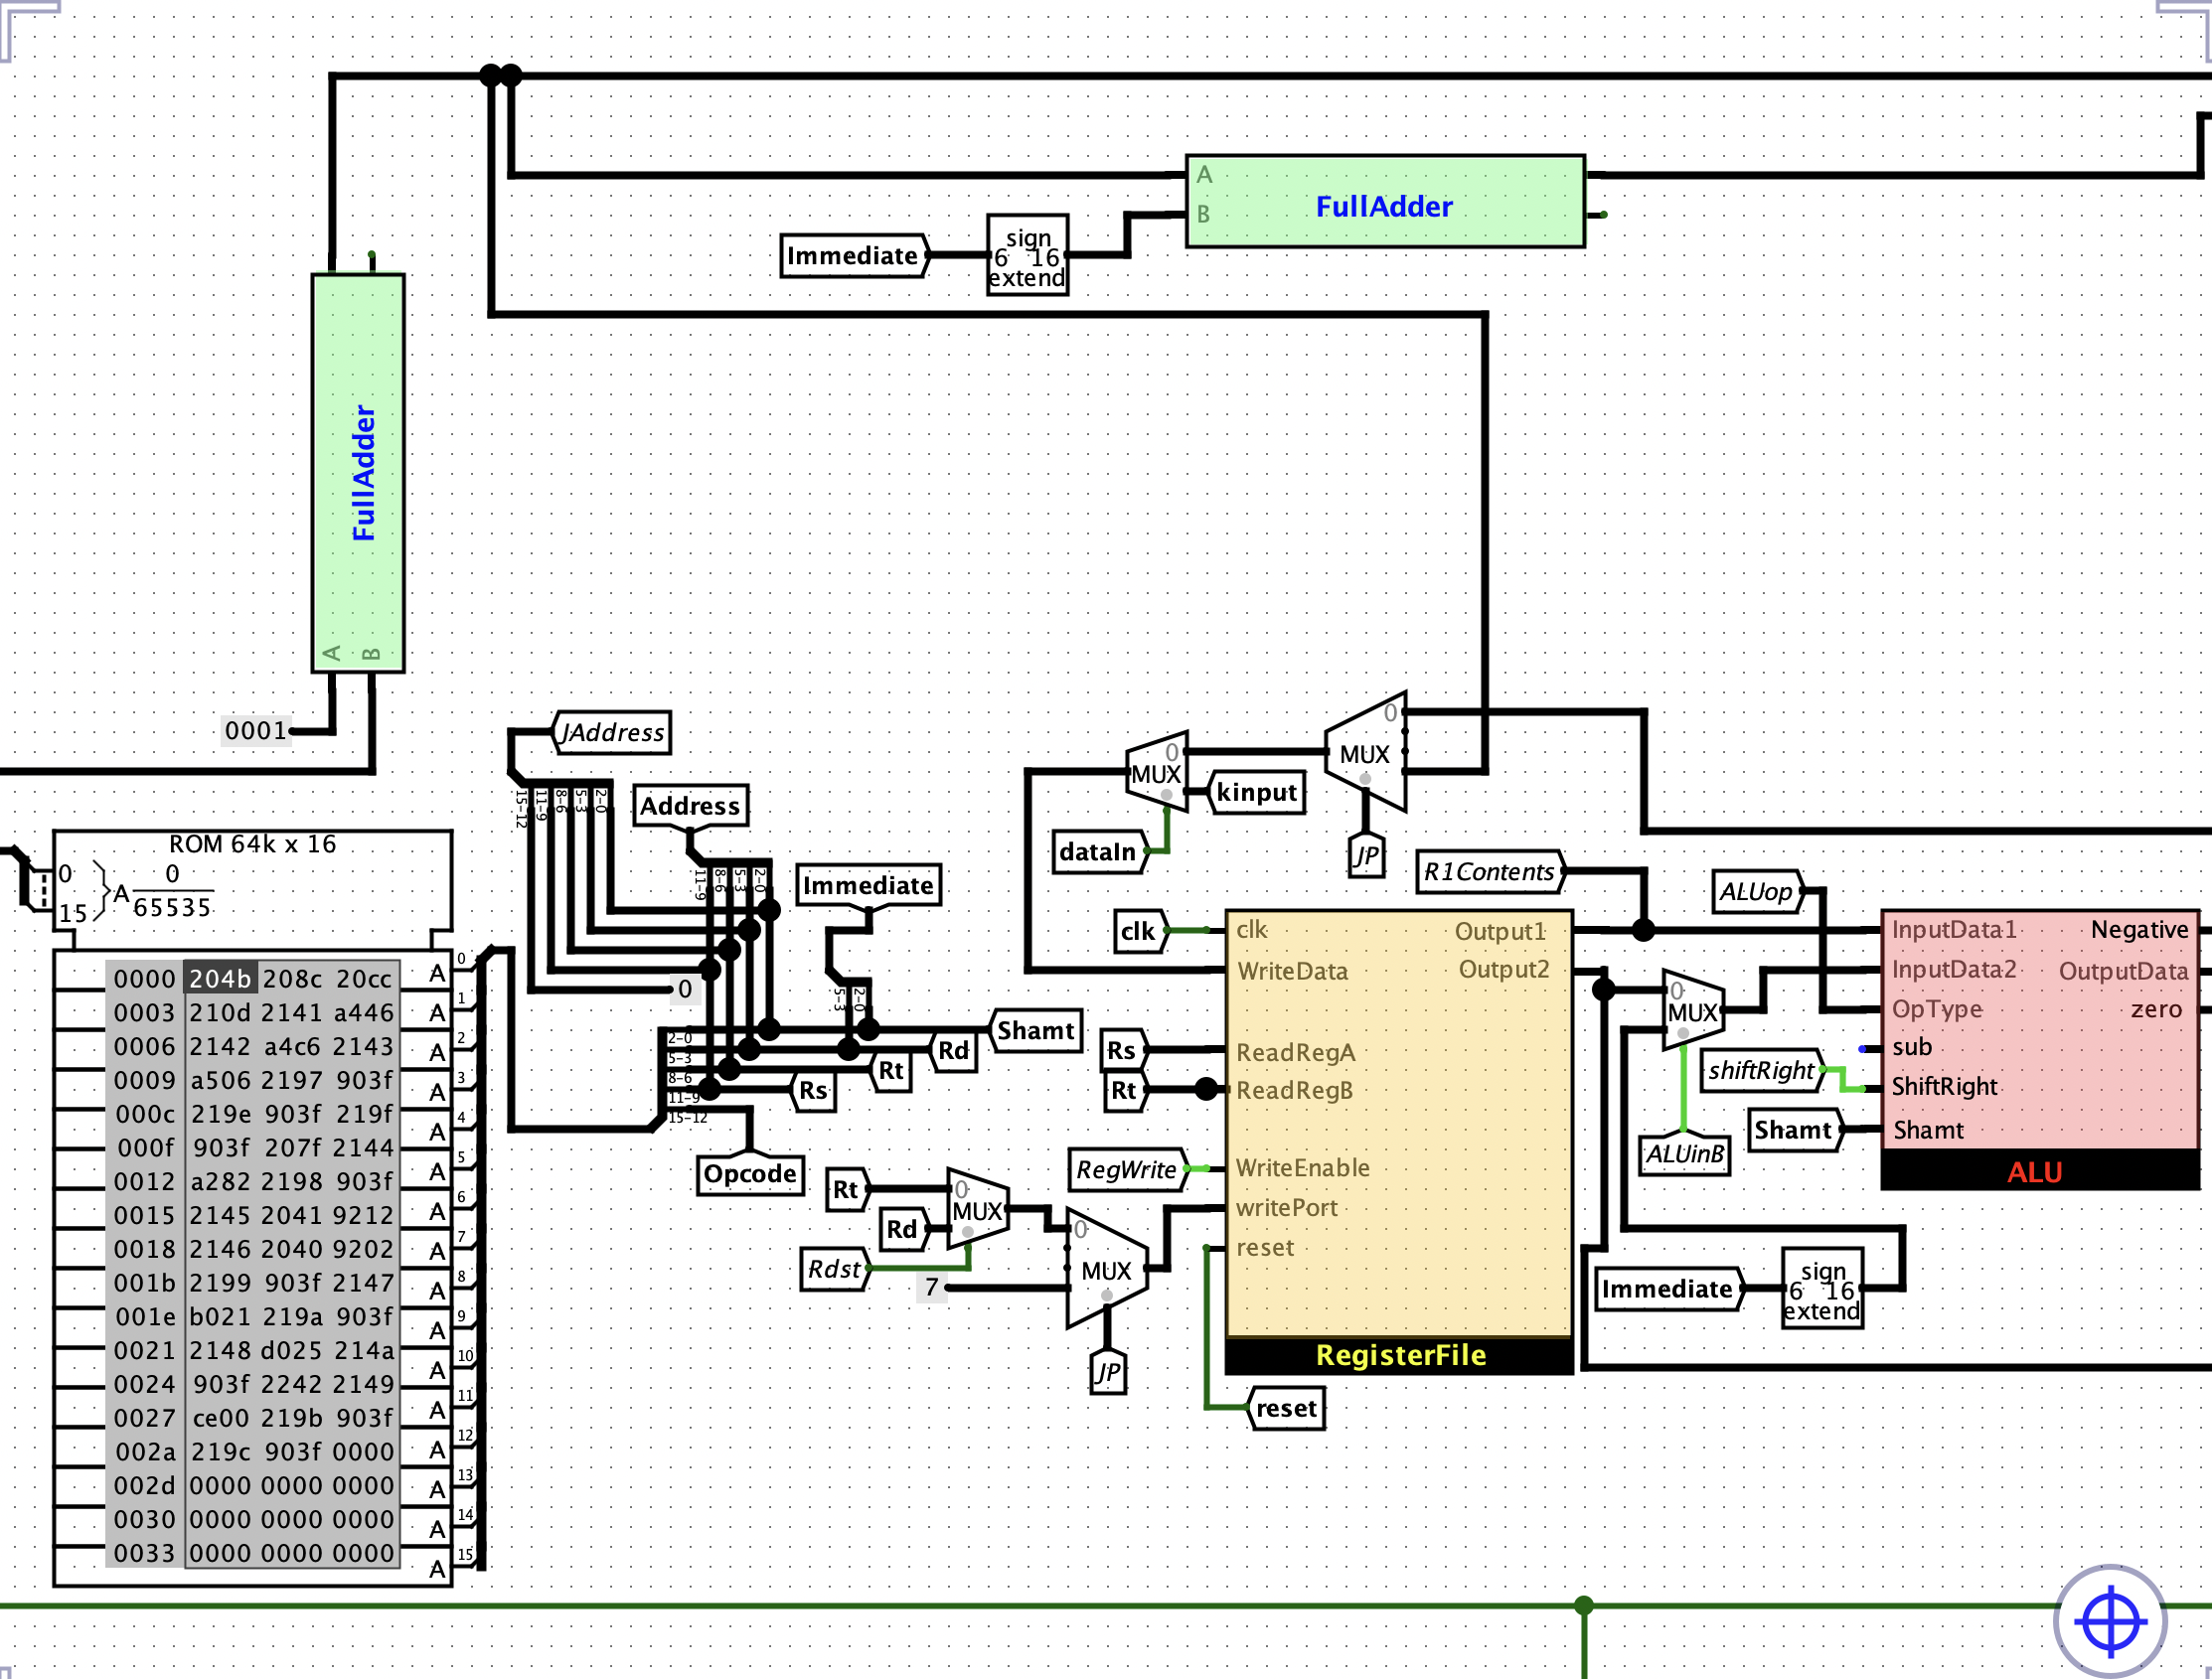
Task: Select the MUX above the ALUinB label
Action: point(1693,1011)
